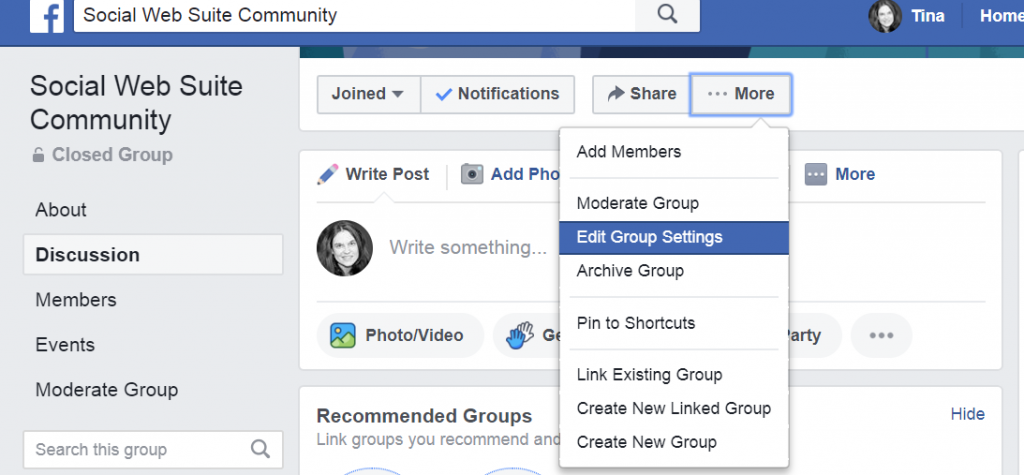Select Create New Linked Group
Viewport: 1024px width, 475px height.
click(x=674, y=408)
